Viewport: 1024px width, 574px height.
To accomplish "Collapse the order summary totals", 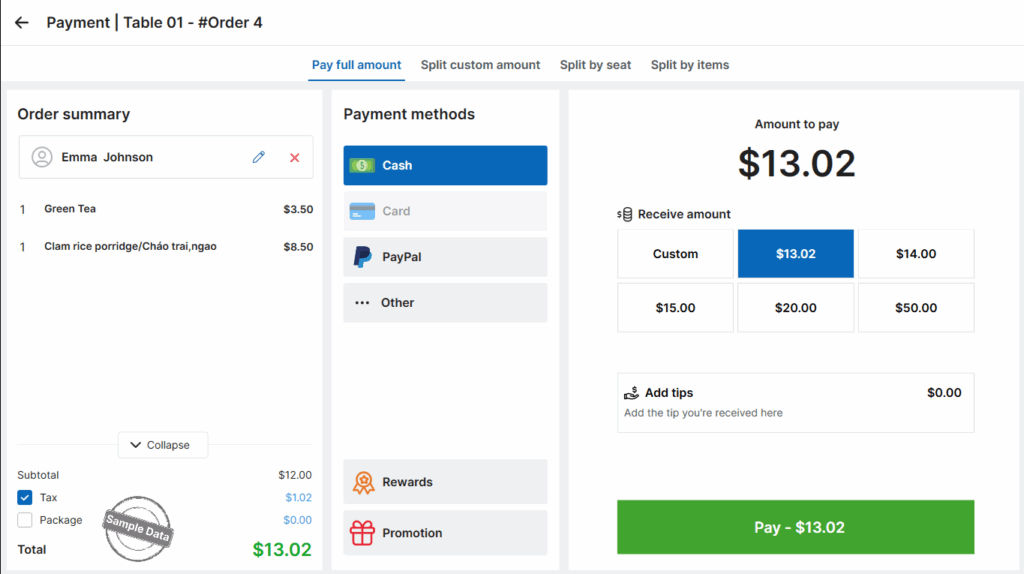I will 162,445.
